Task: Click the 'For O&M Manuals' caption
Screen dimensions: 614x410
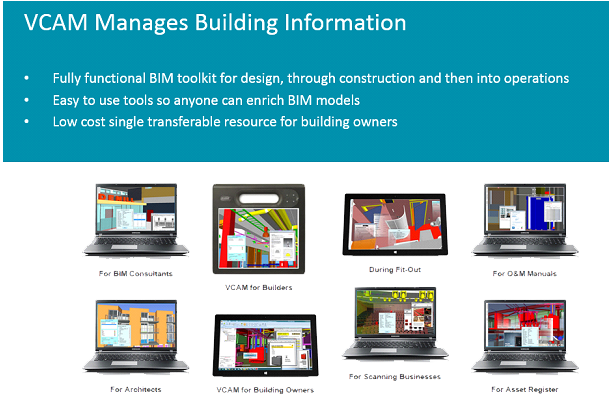Action: pyautogui.click(x=524, y=274)
